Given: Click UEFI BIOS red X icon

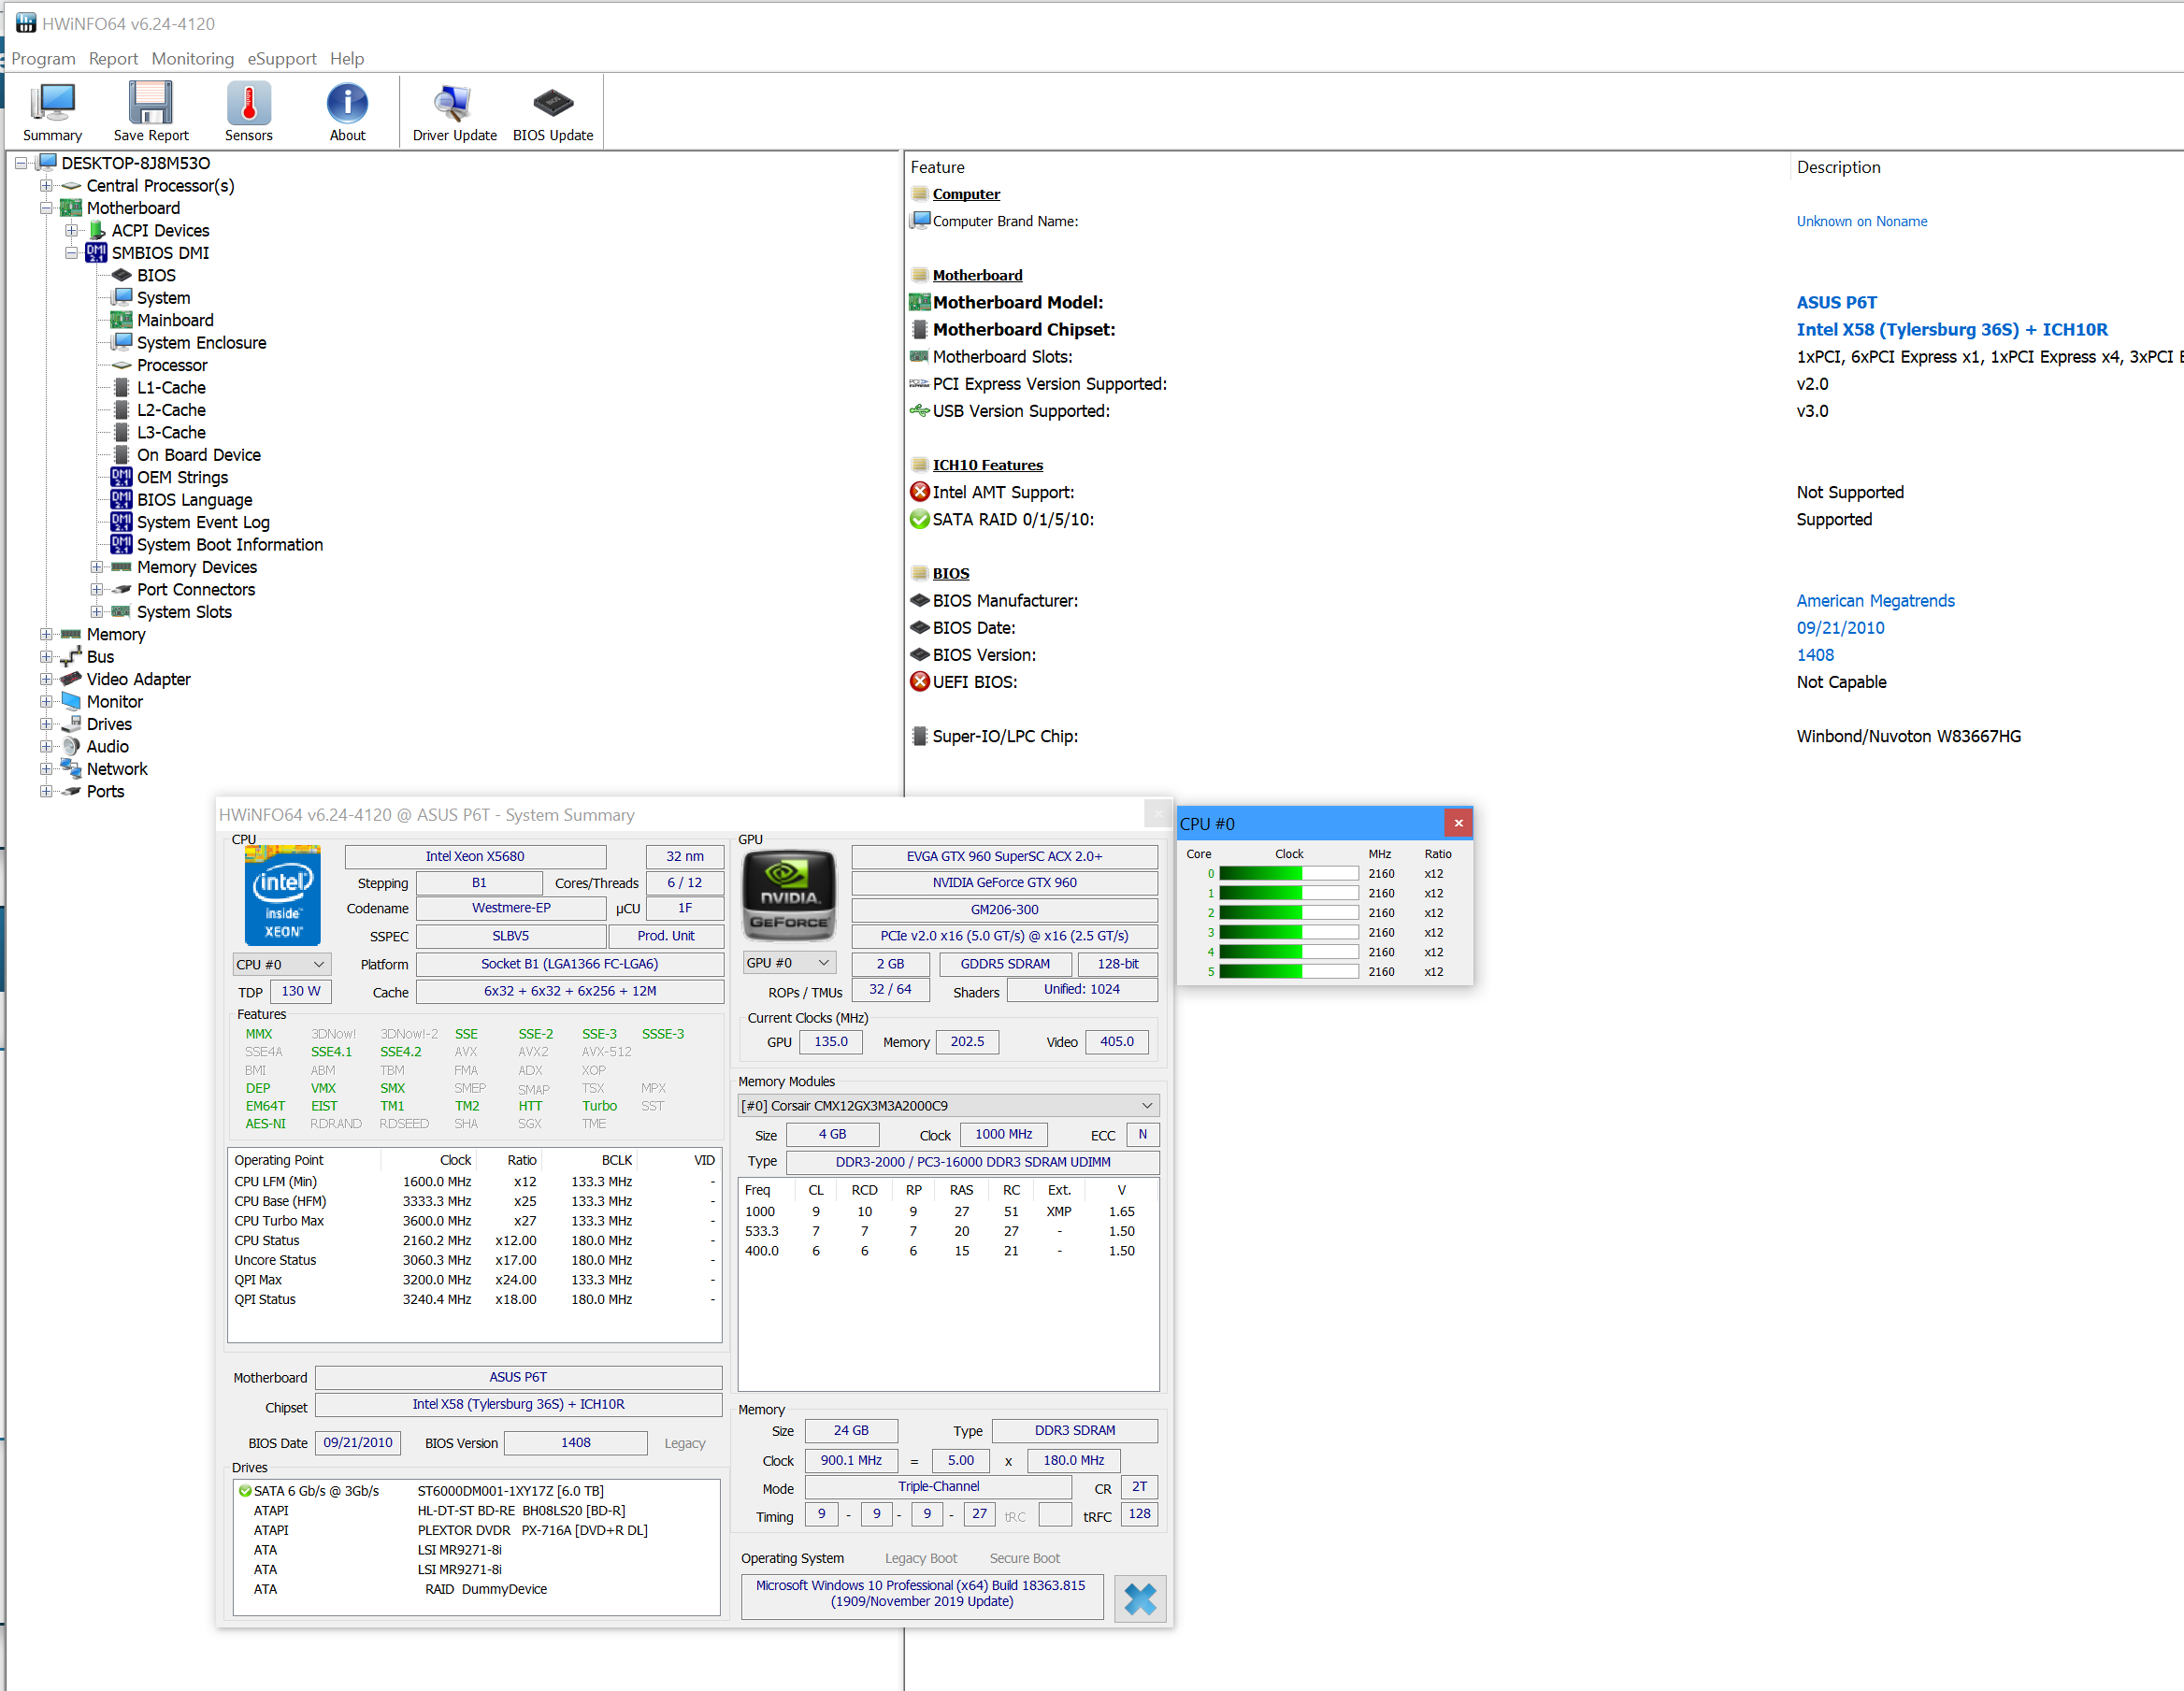Looking at the screenshot, I should pyautogui.click(x=920, y=682).
